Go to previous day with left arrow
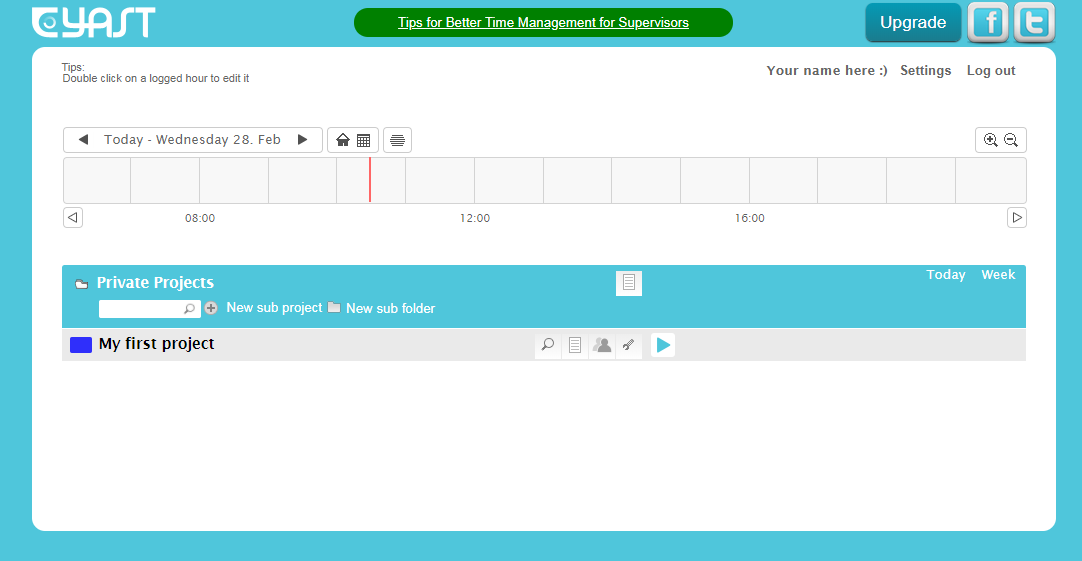 83,139
